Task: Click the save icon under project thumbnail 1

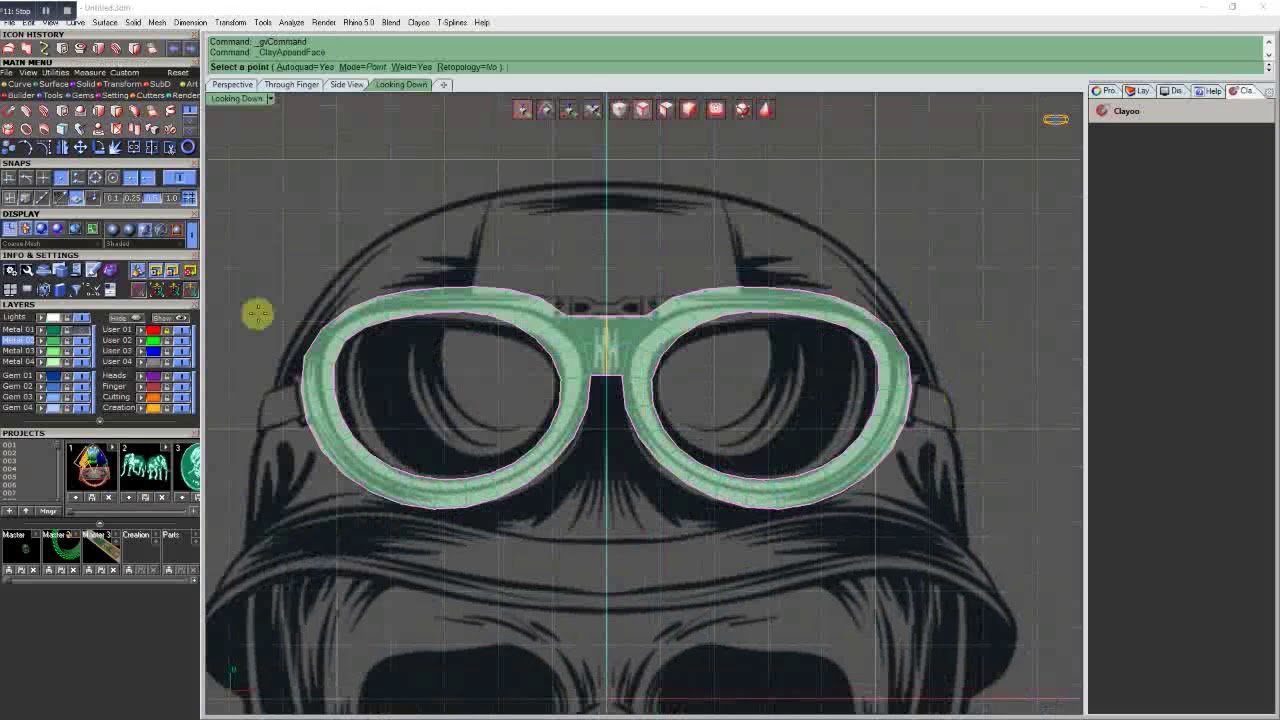Action: click(92, 497)
